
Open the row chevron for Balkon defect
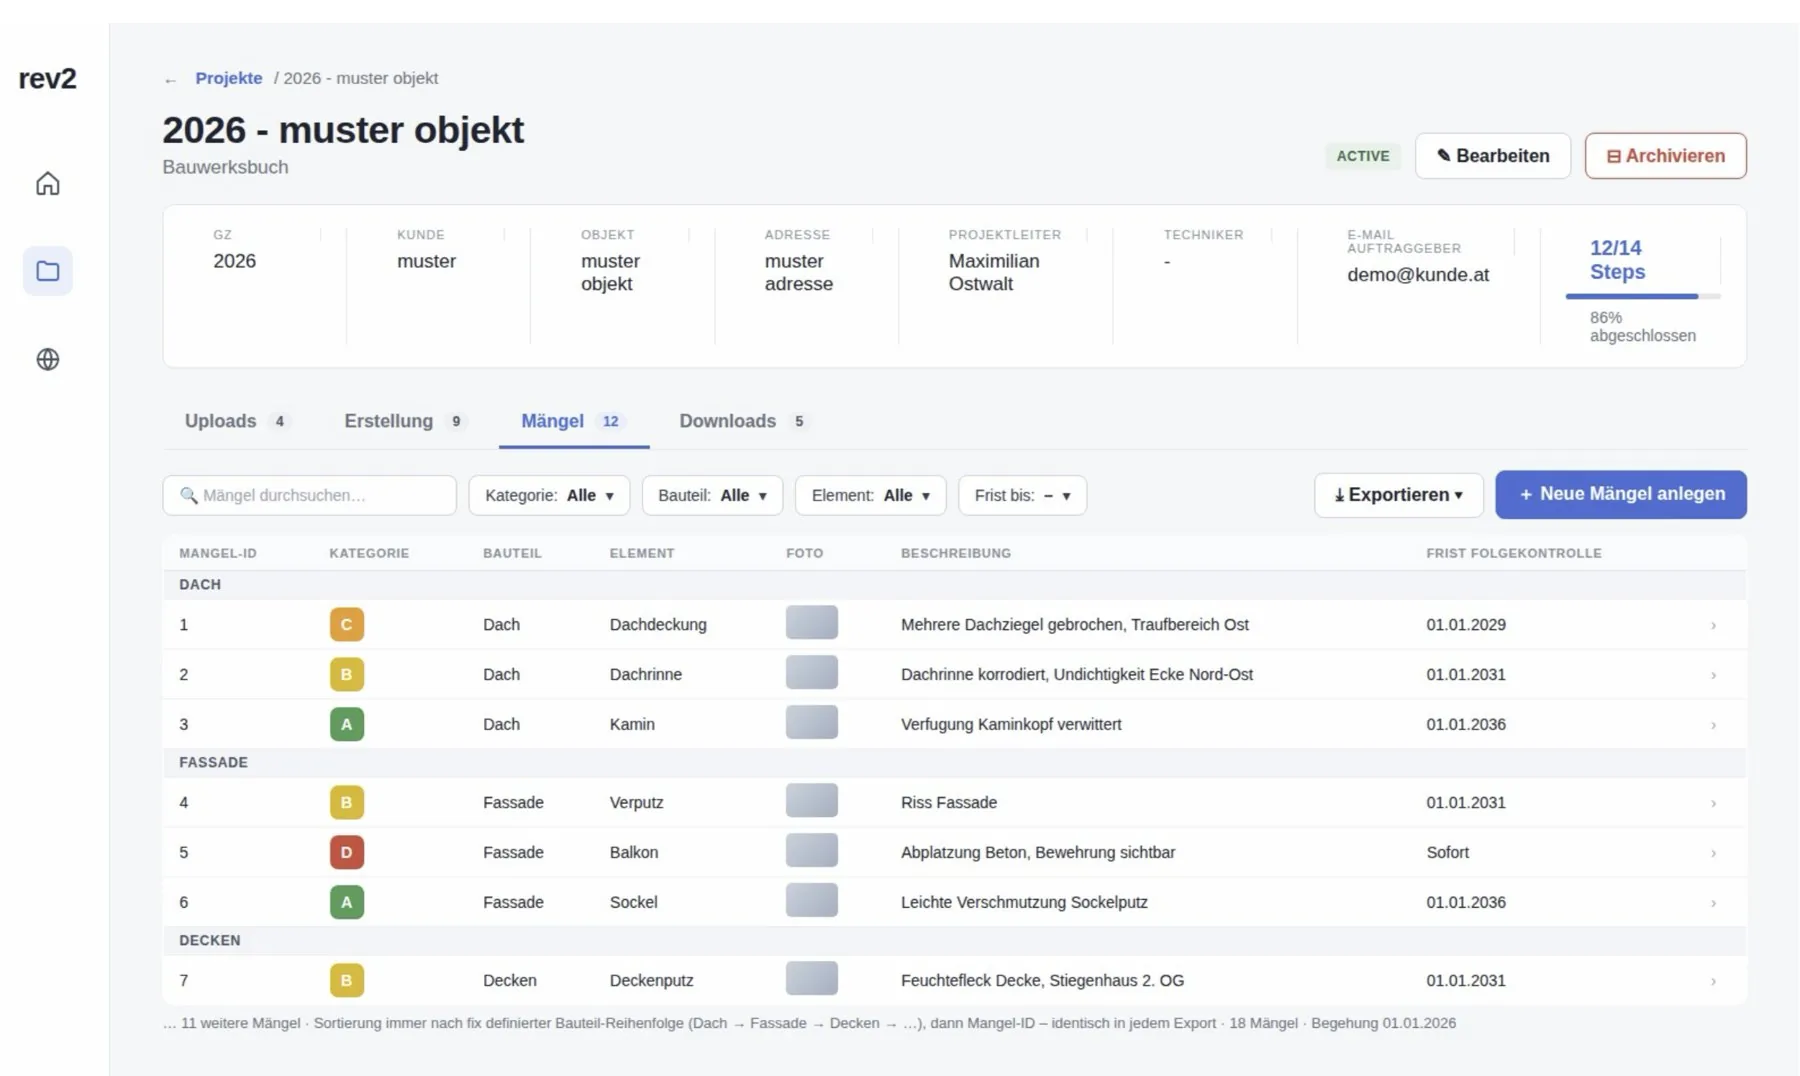click(x=1713, y=854)
